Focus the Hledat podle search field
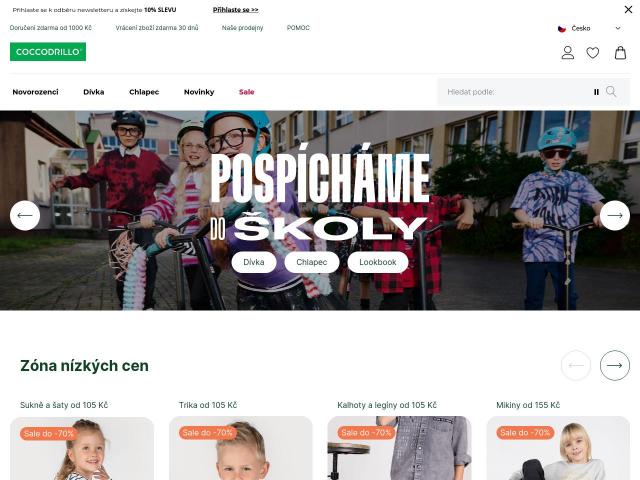The width and height of the screenshot is (640, 480). click(516, 92)
